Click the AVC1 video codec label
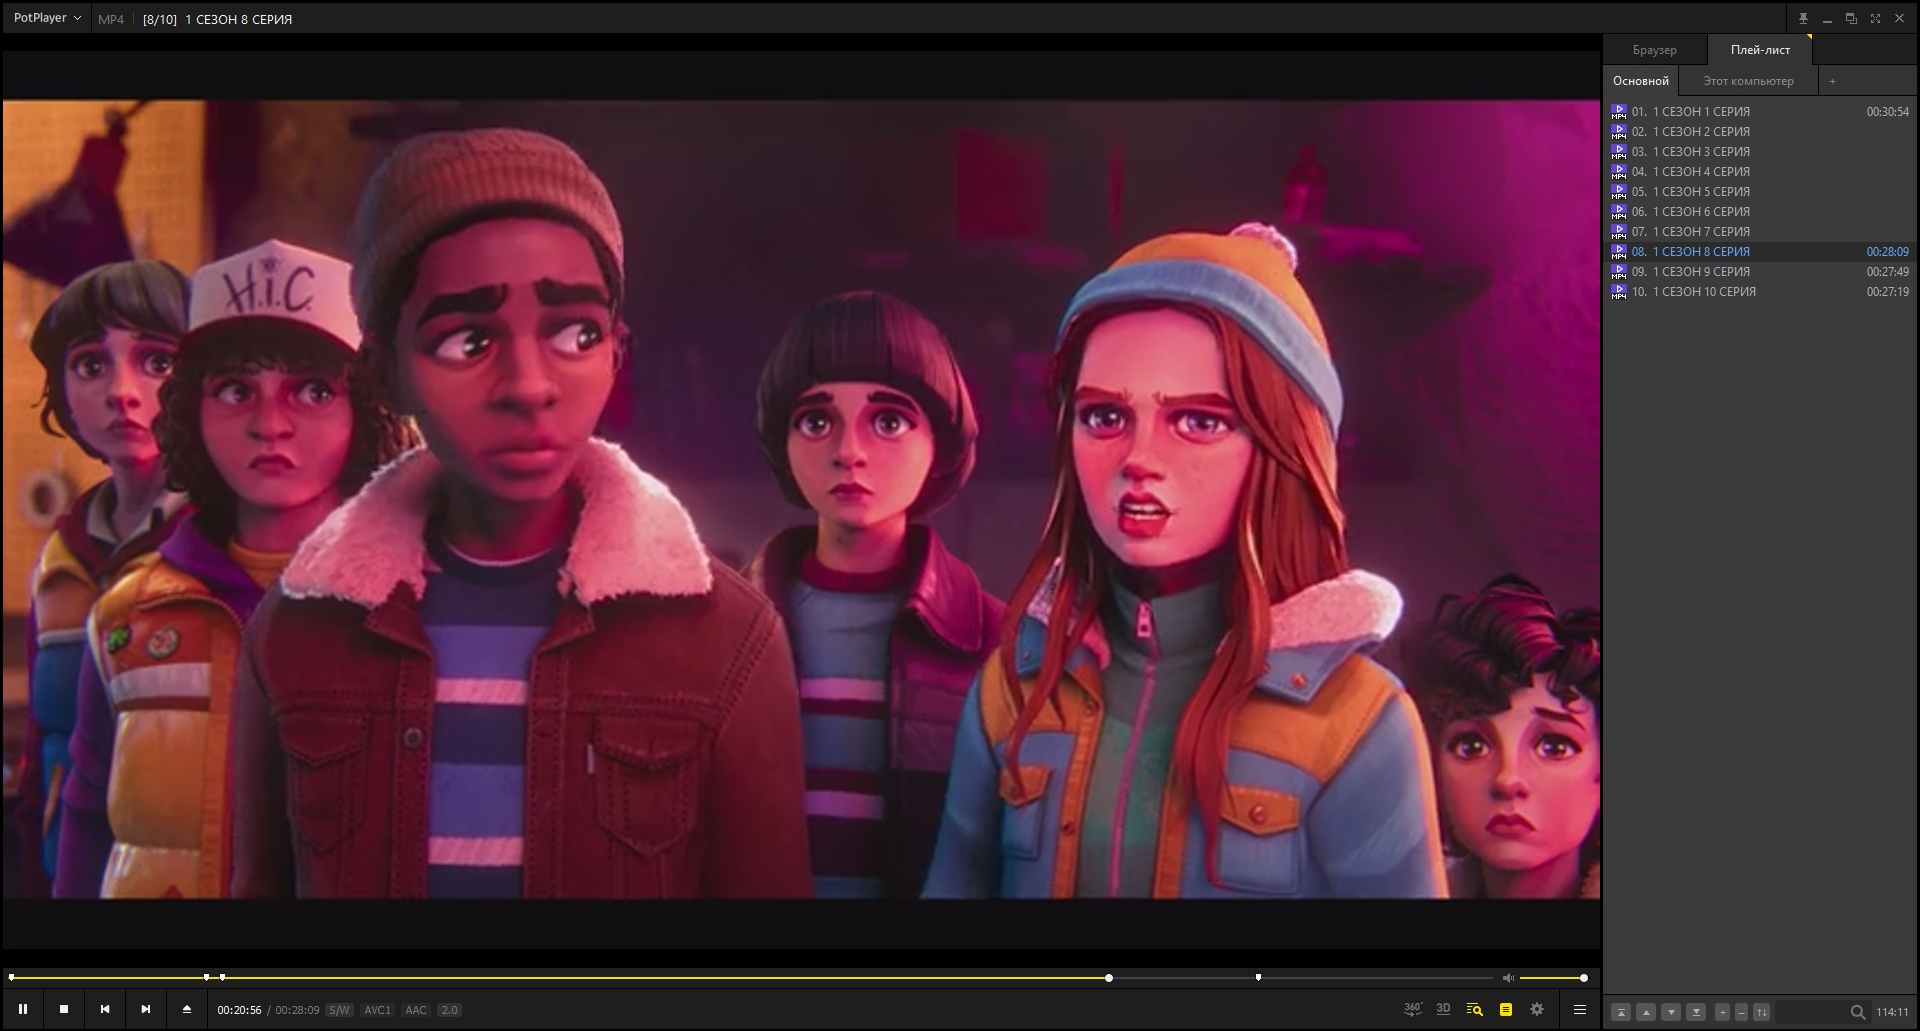The width and height of the screenshot is (1920, 1031). tap(377, 1010)
